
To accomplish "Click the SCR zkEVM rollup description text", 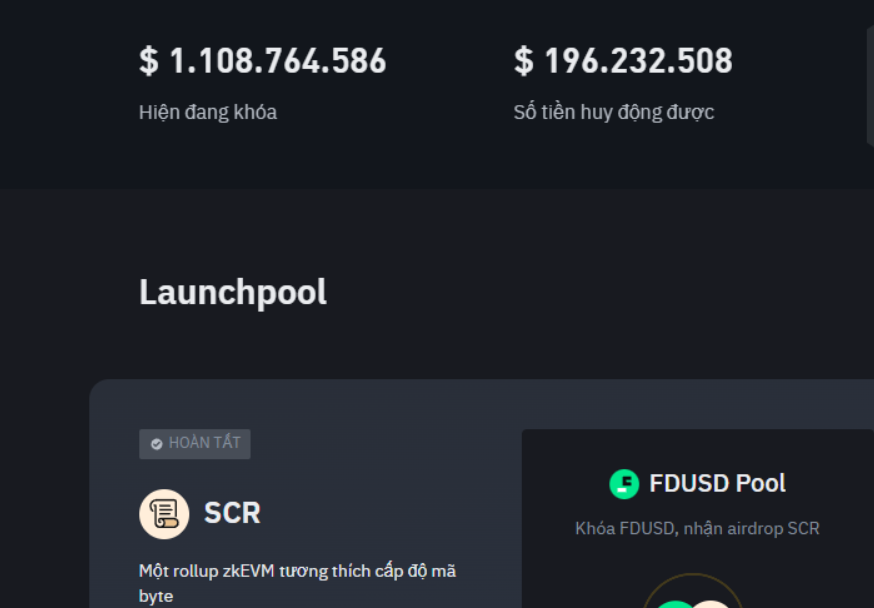I will tap(297, 583).
